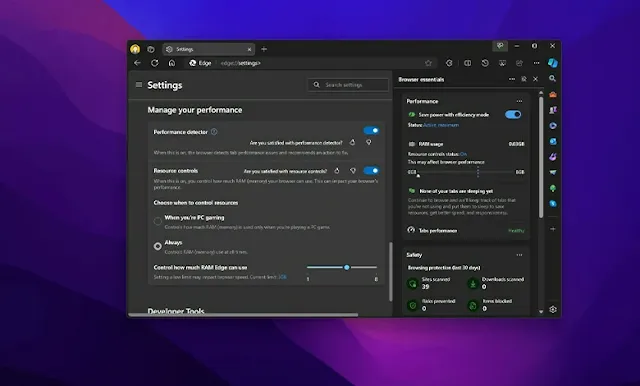Open the sidebar Designer icon
Screen dimensions: 640x386
pos(553,157)
